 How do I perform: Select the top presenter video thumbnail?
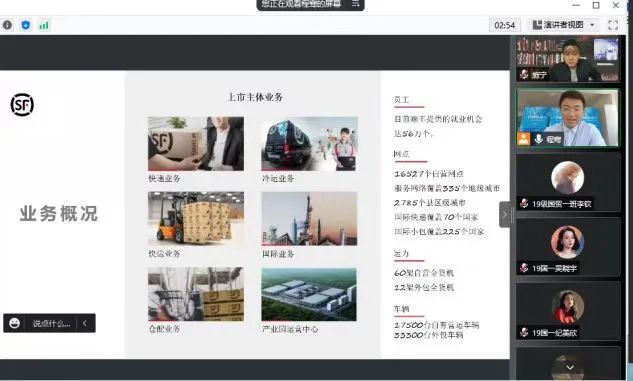568,59
